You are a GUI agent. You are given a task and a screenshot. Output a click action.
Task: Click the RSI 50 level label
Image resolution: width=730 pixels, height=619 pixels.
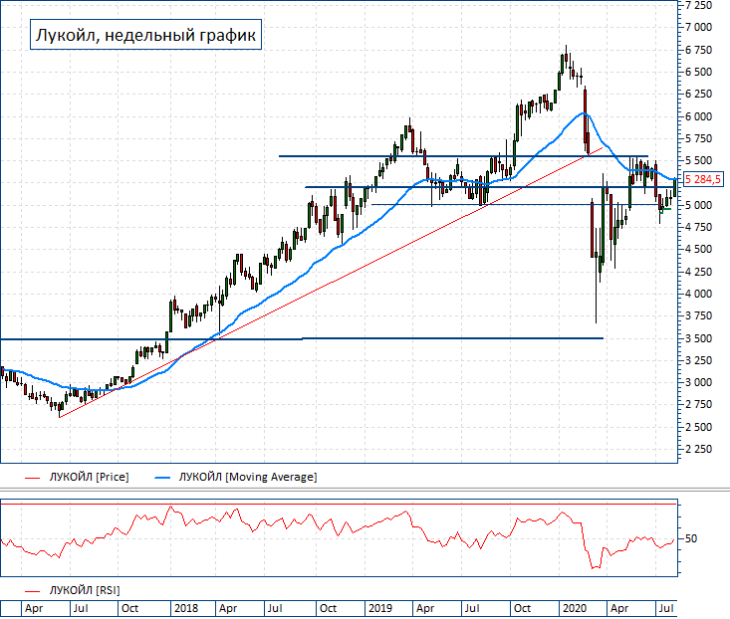click(x=691, y=539)
